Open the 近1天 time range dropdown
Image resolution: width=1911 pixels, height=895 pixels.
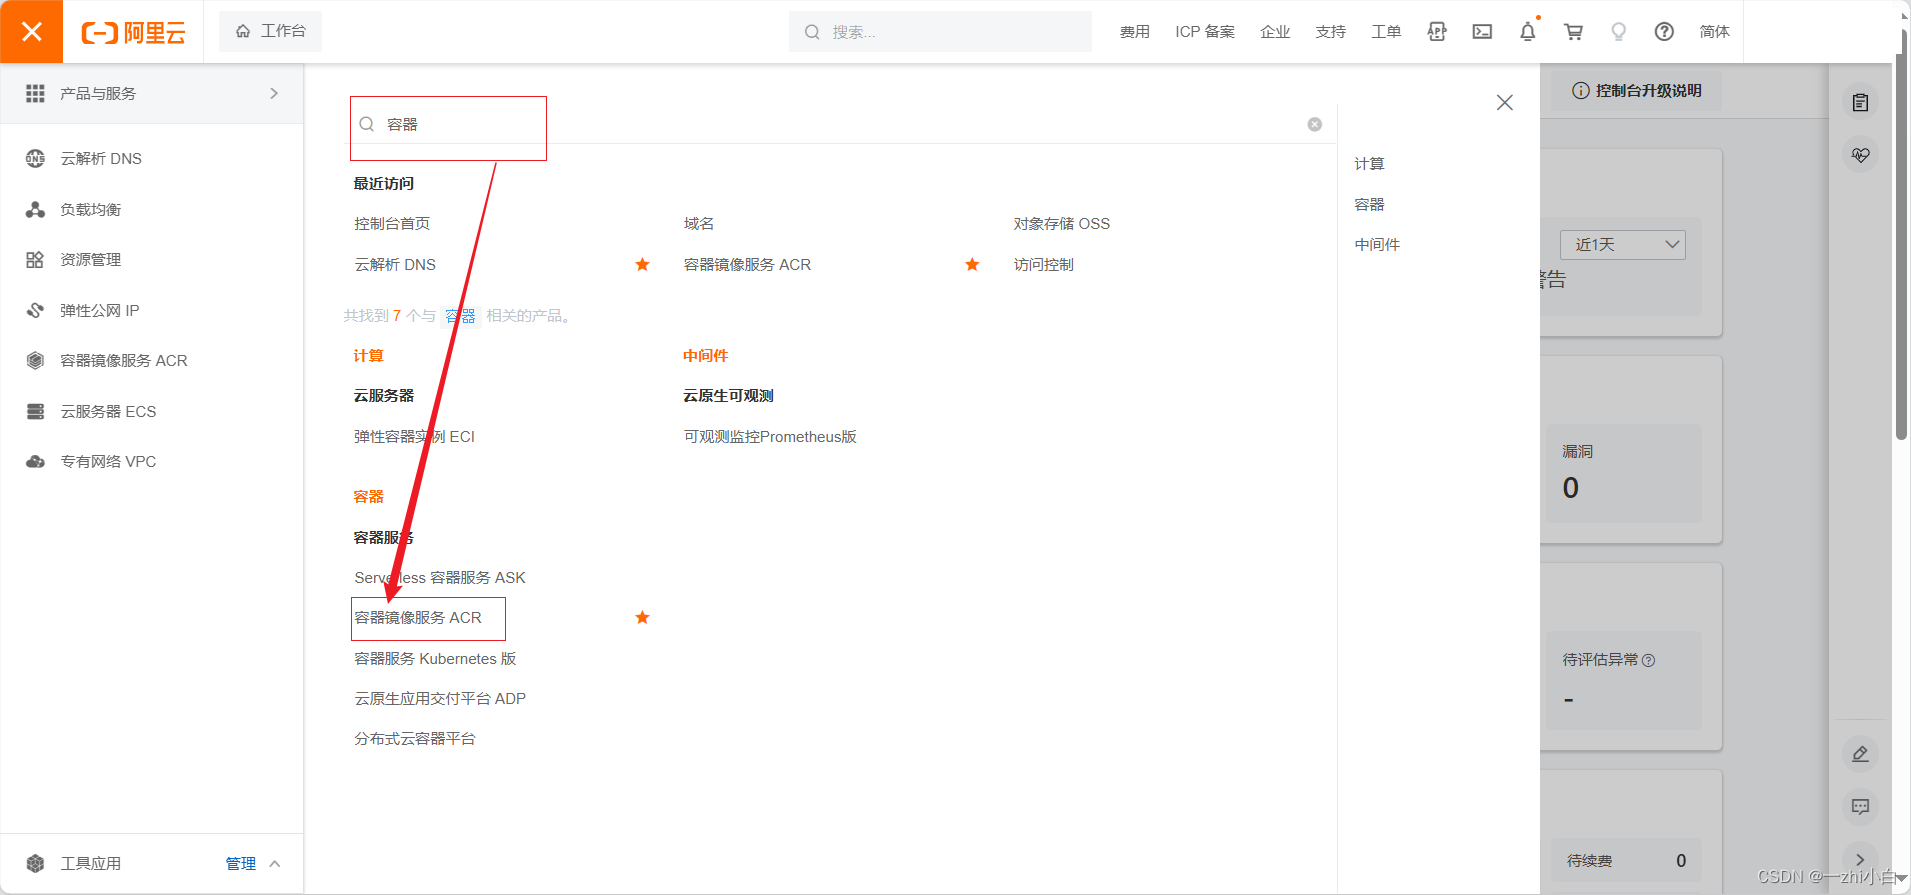tap(1622, 245)
